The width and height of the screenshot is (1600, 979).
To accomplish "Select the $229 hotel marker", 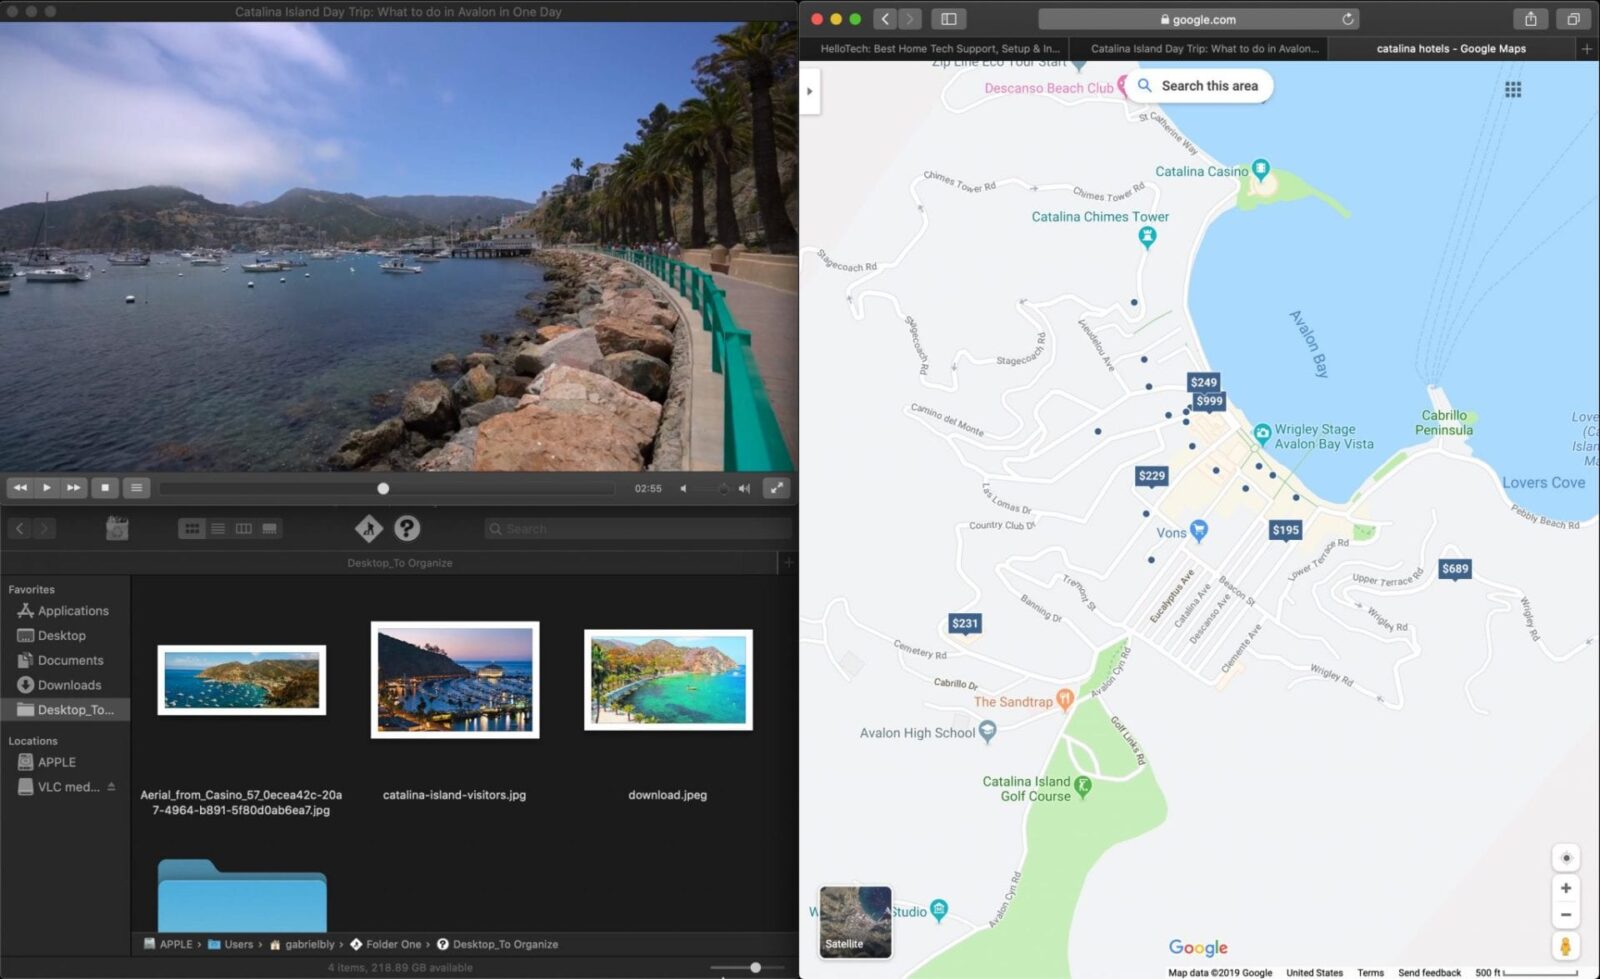I will click(x=1152, y=476).
